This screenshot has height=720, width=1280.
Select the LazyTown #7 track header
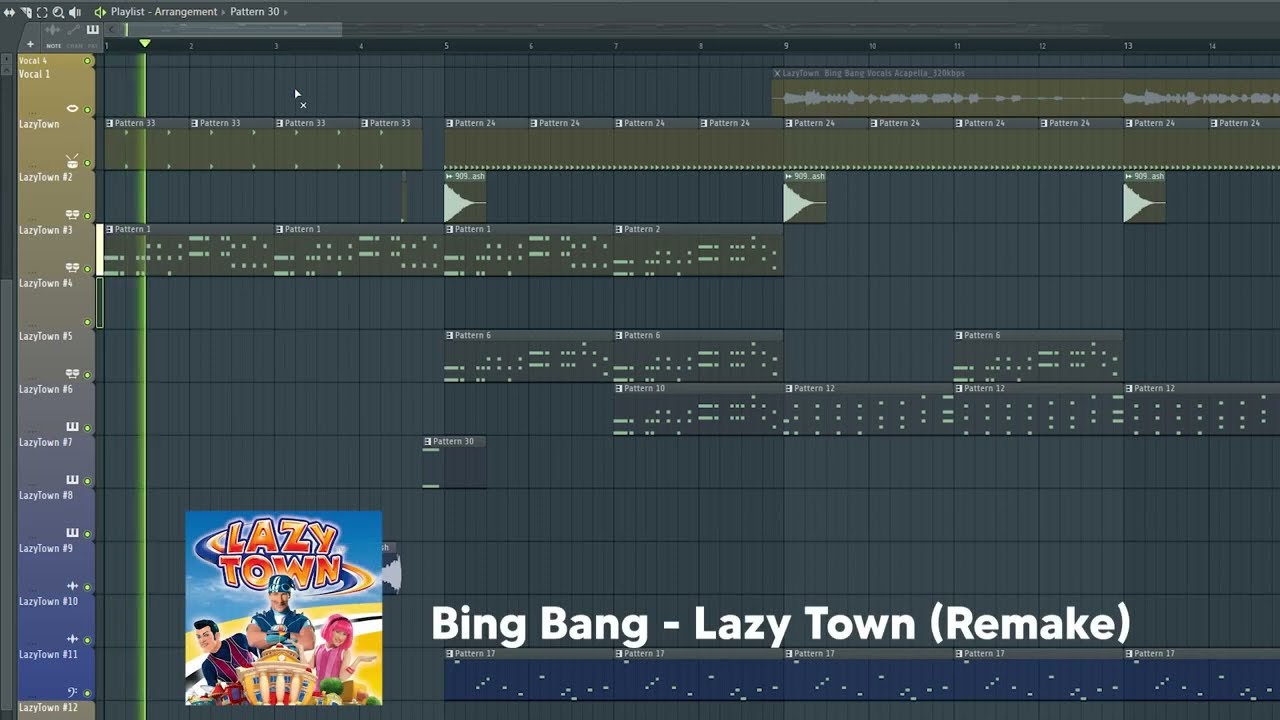[57, 461]
